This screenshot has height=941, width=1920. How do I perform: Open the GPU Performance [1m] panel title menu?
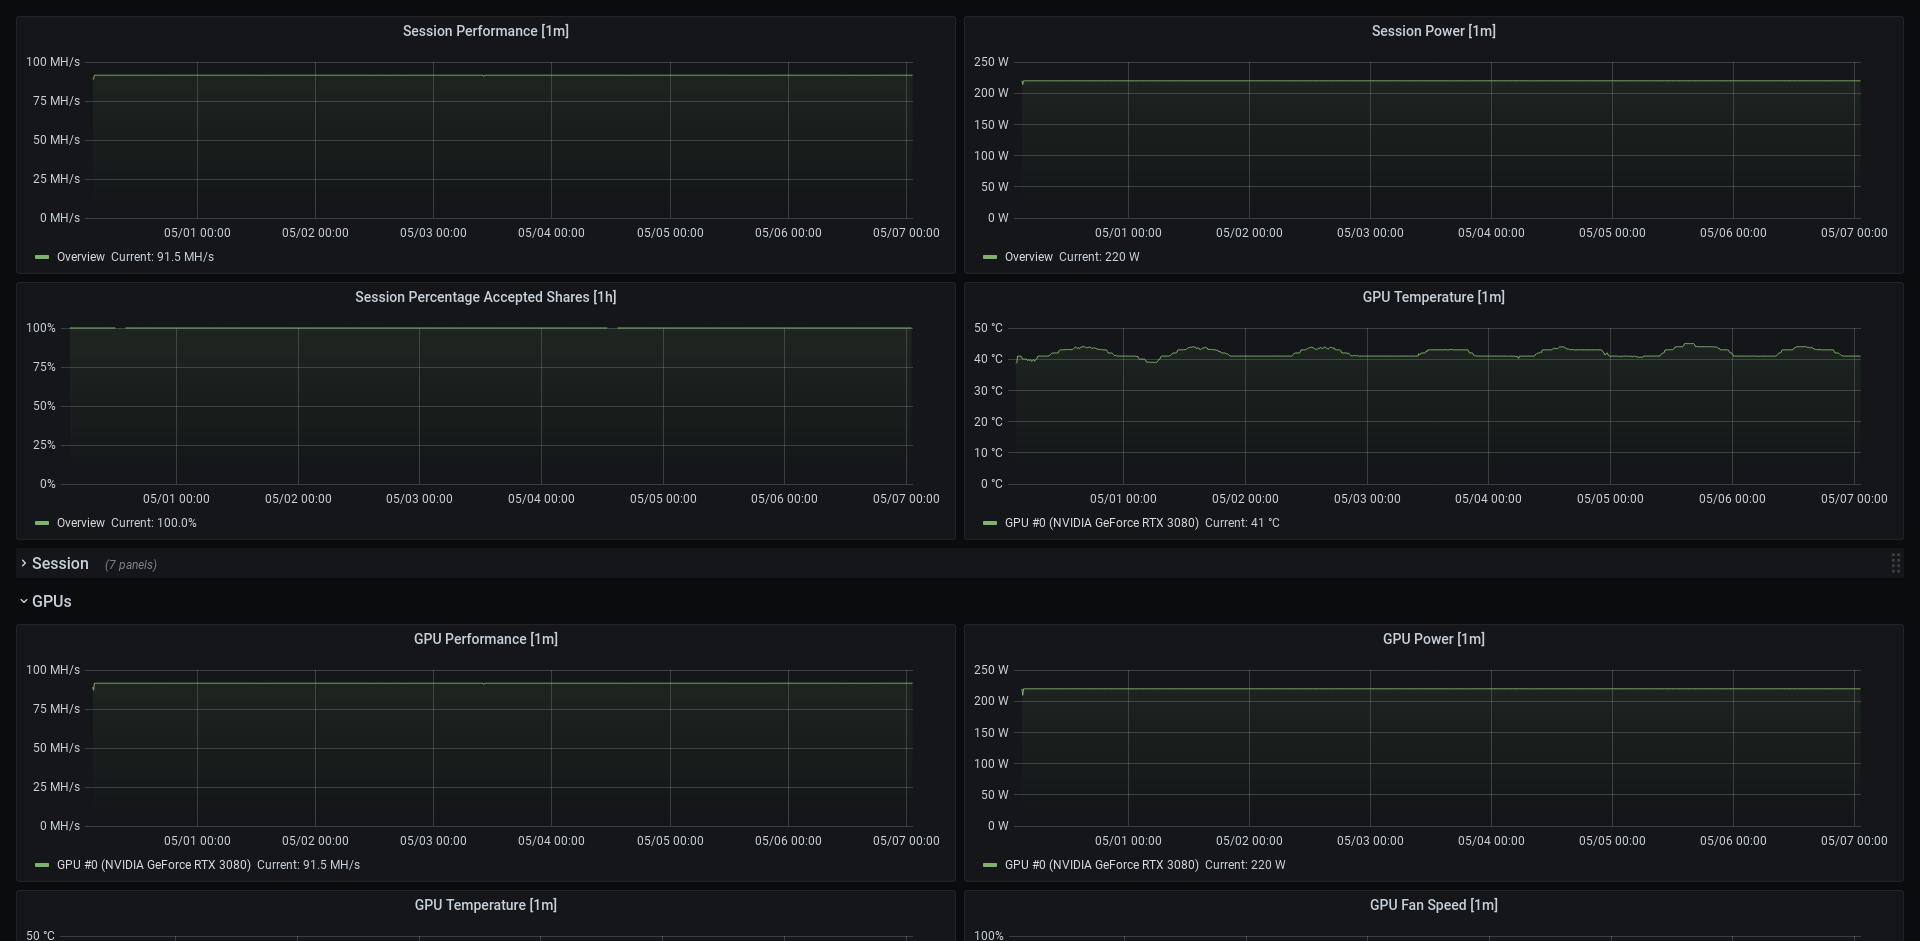point(486,639)
